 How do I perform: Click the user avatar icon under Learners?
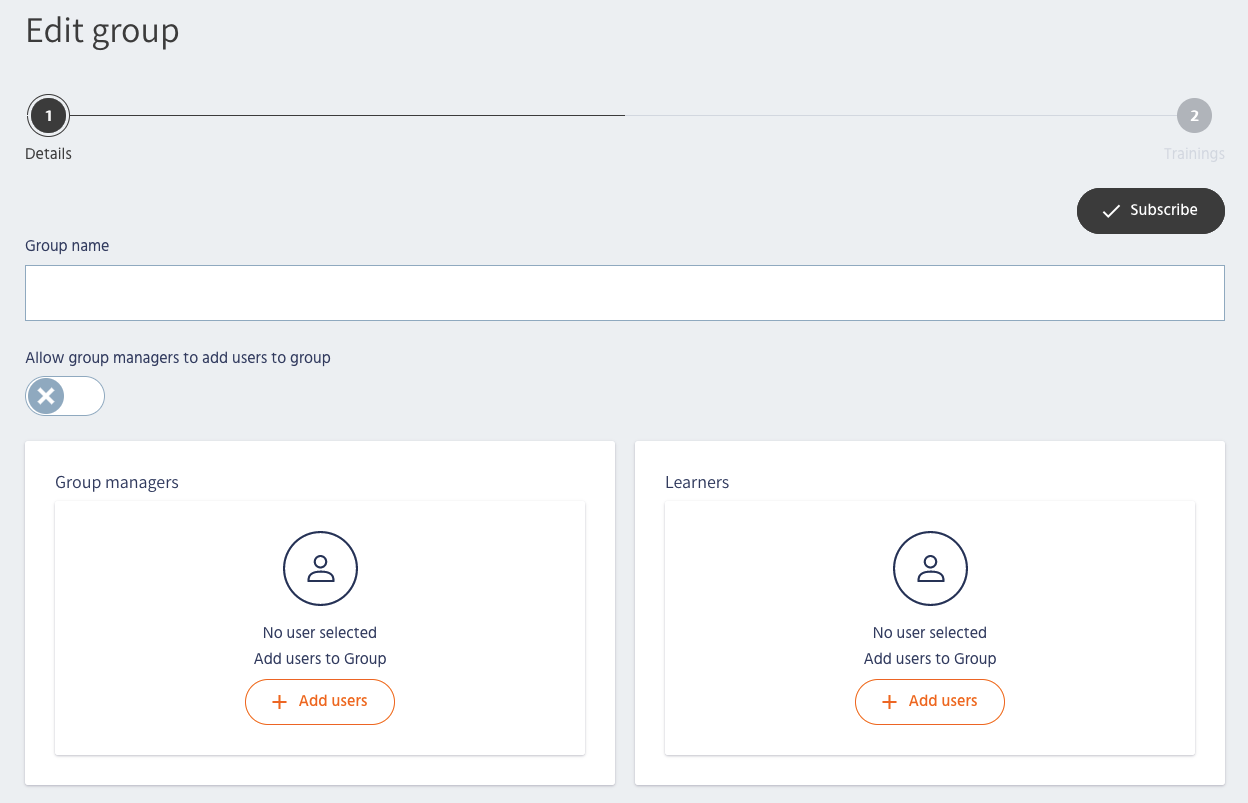tap(930, 569)
